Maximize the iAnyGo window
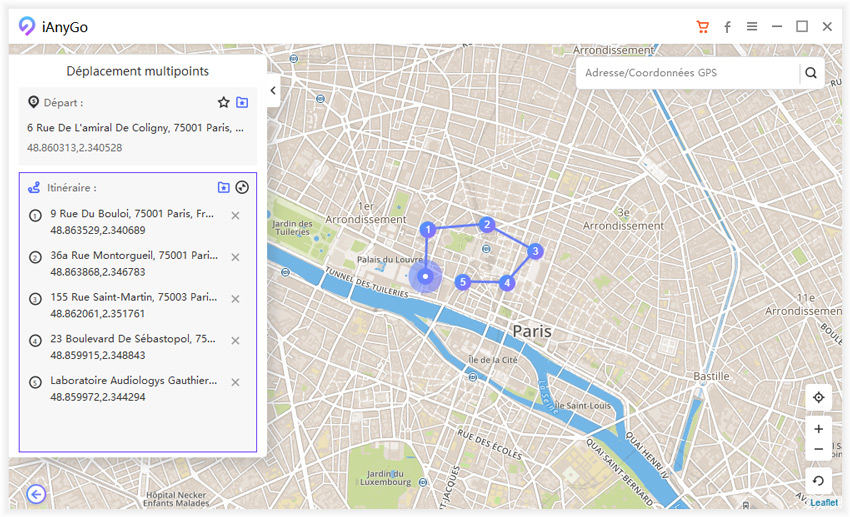The image size is (850, 517). (x=802, y=26)
